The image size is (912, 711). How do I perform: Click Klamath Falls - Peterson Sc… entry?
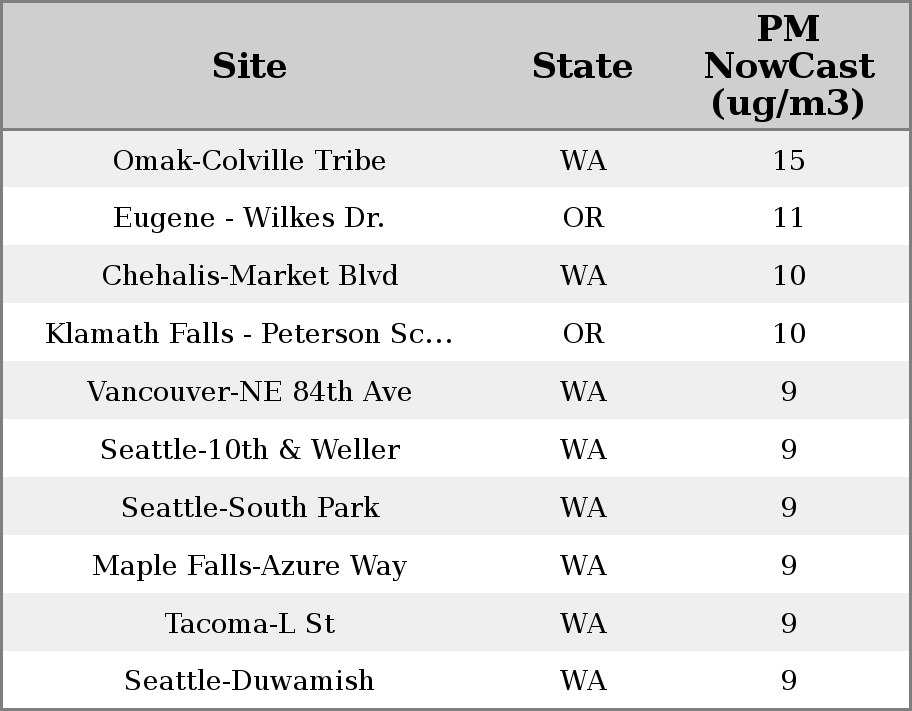click(x=249, y=334)
